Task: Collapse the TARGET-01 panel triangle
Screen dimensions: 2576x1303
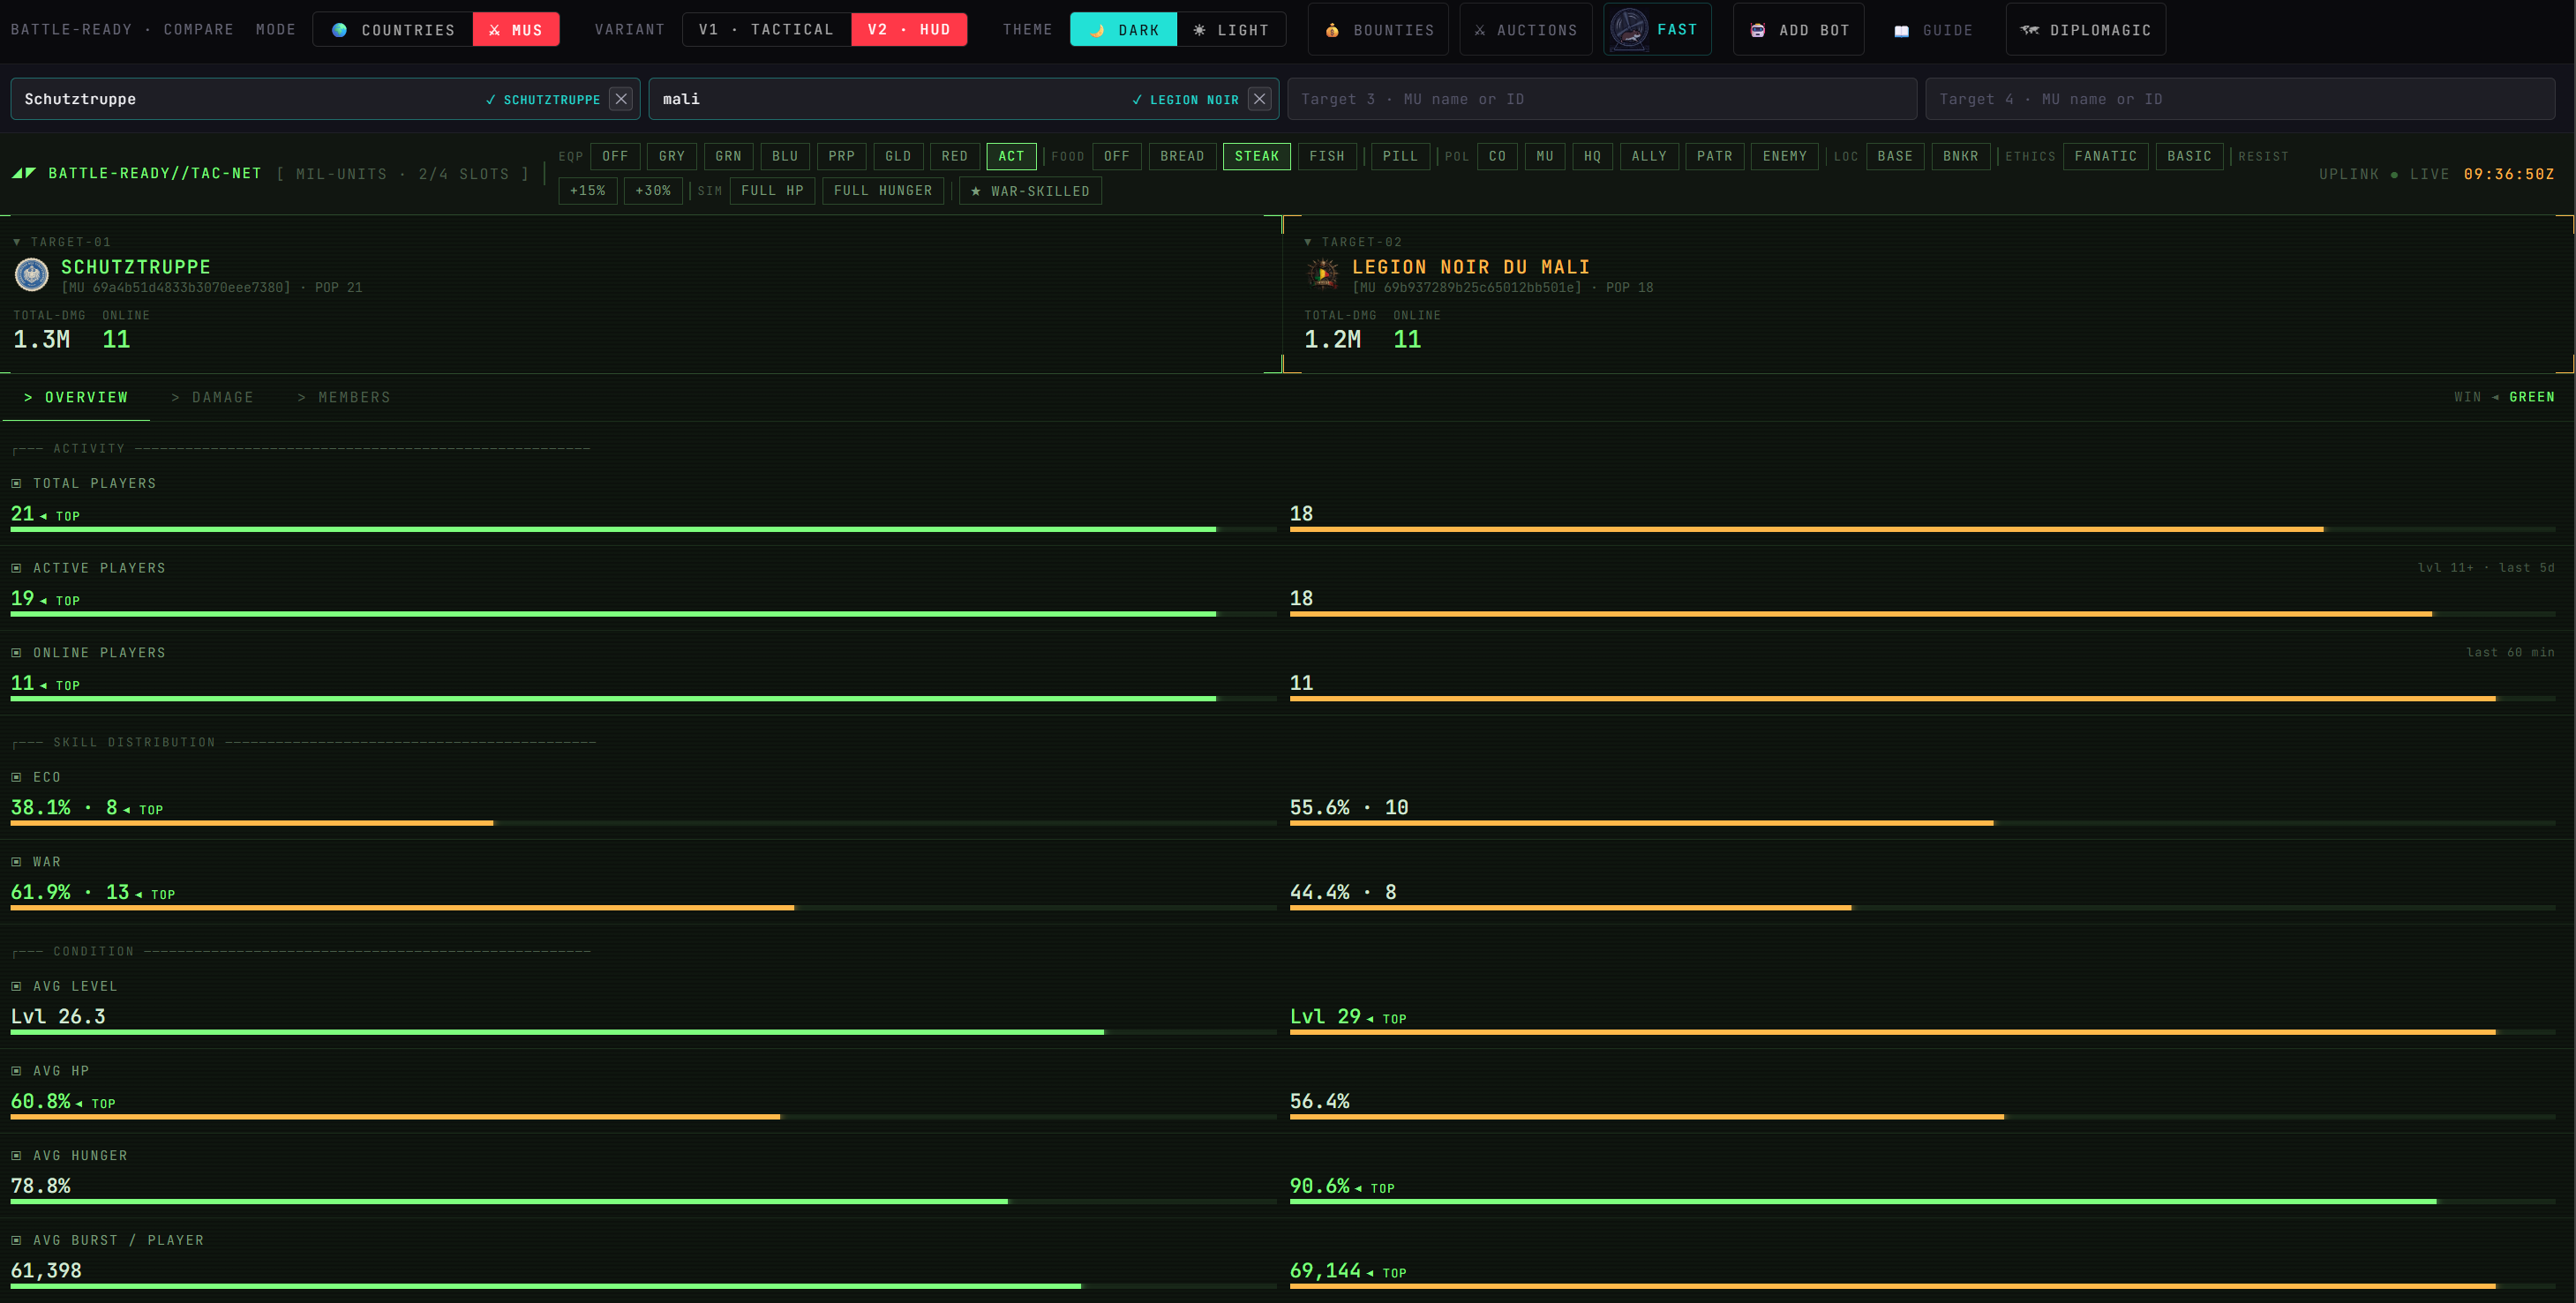Action: [x=17, y=242]
